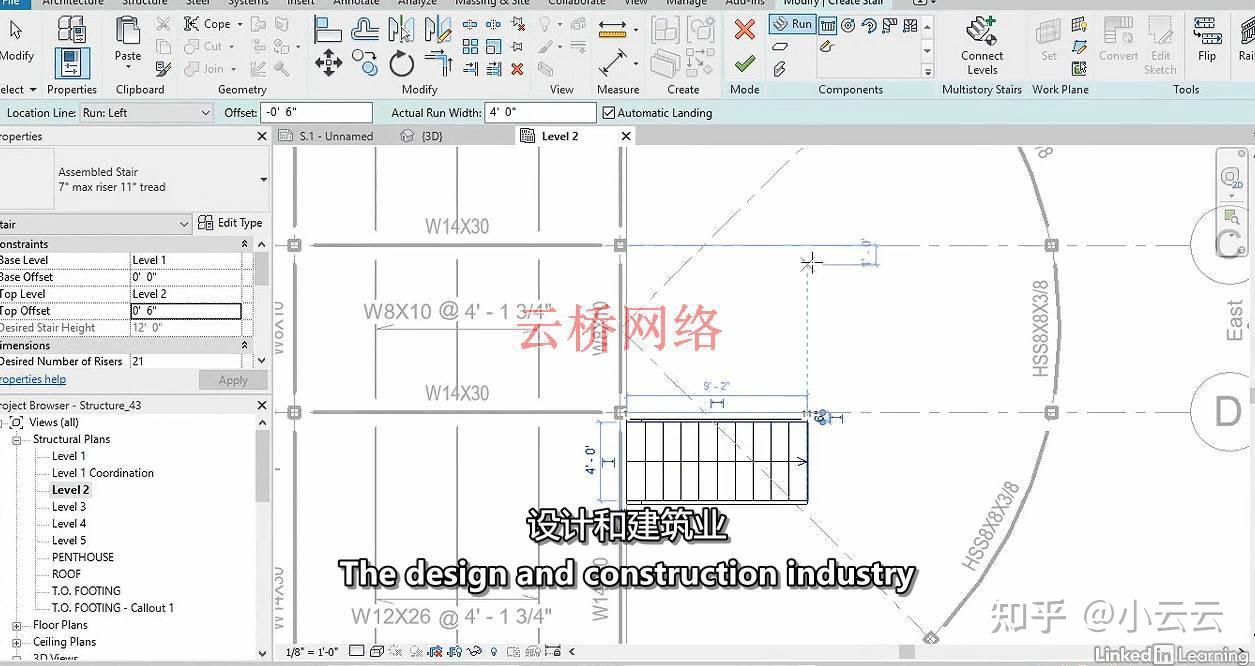Viewport: 1255px width, 666px height.
Task: Open Type Properties icon above Properties
Action: 72,28
